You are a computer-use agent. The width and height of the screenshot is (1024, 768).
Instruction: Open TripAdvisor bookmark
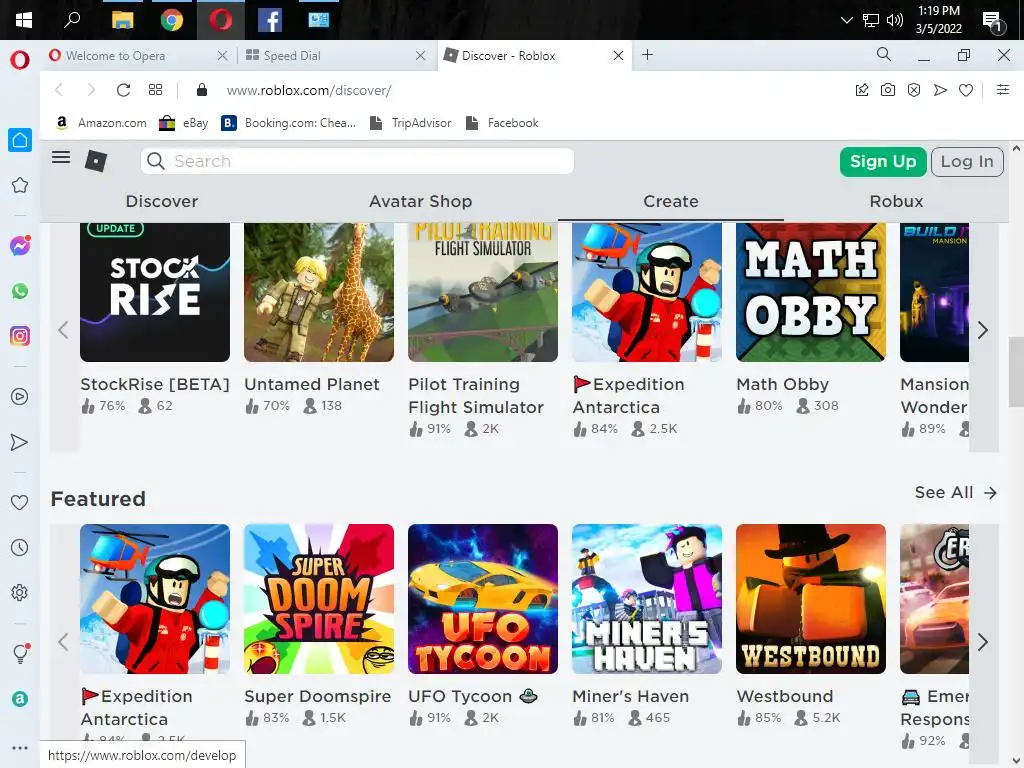tap(410, 123)
